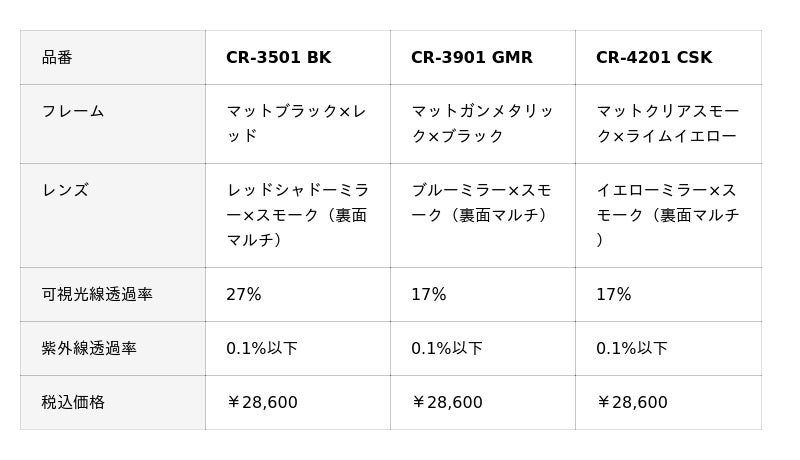Viewport: 800px width, 460px height.
Task: Select the 品番 row label
Action: (57, 58)
